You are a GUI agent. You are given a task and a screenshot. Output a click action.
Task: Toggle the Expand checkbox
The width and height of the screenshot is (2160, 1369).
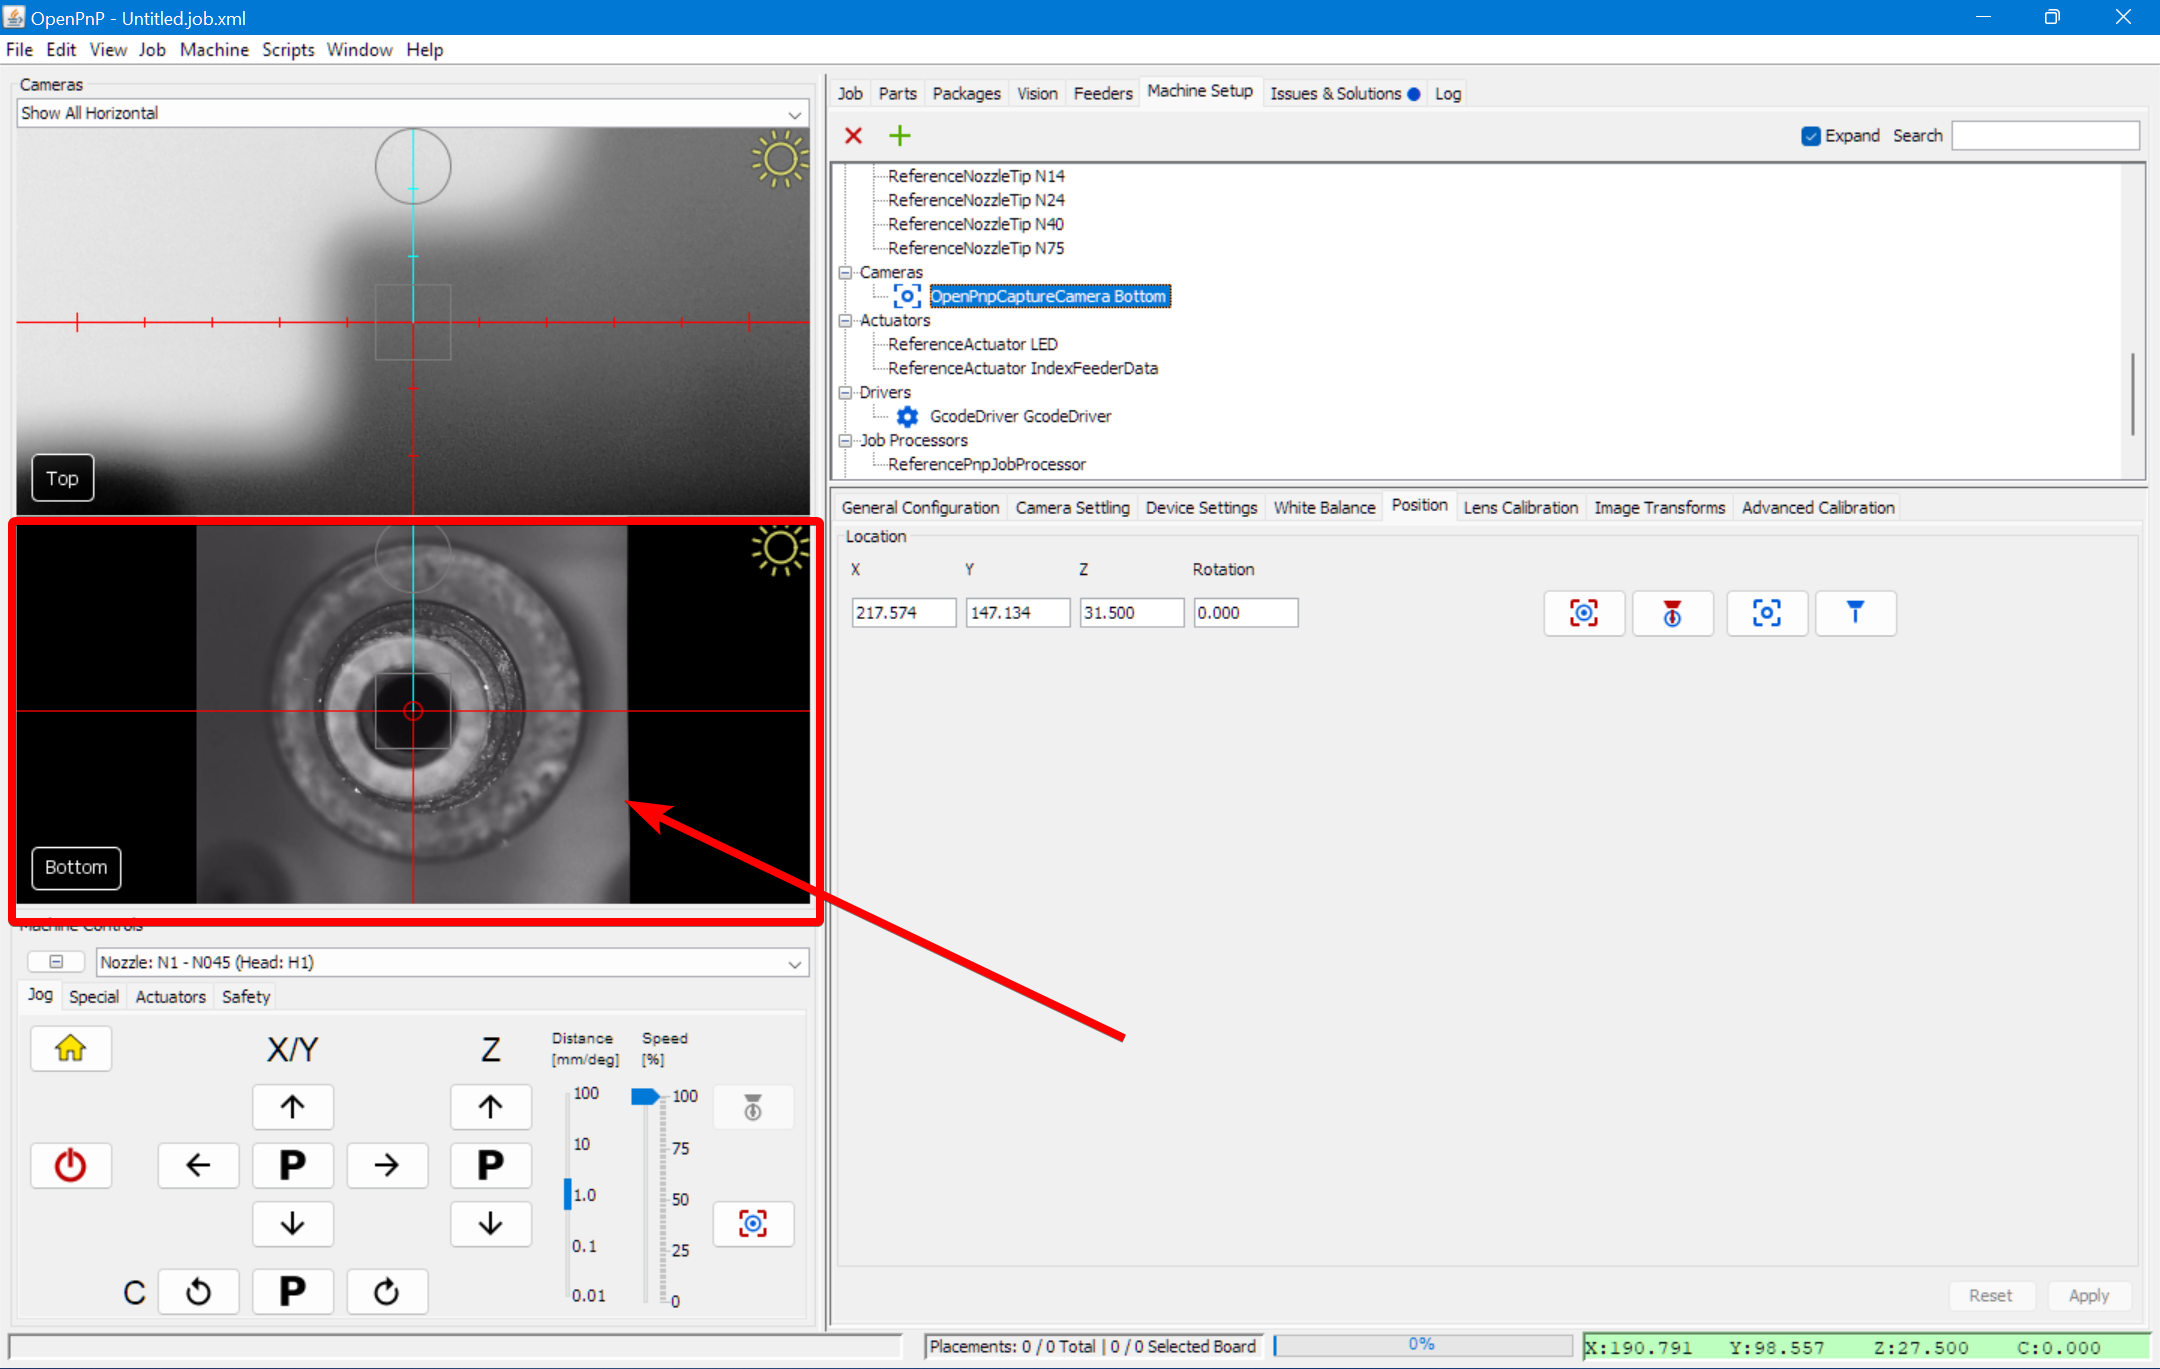click(x=1810, y=136)
